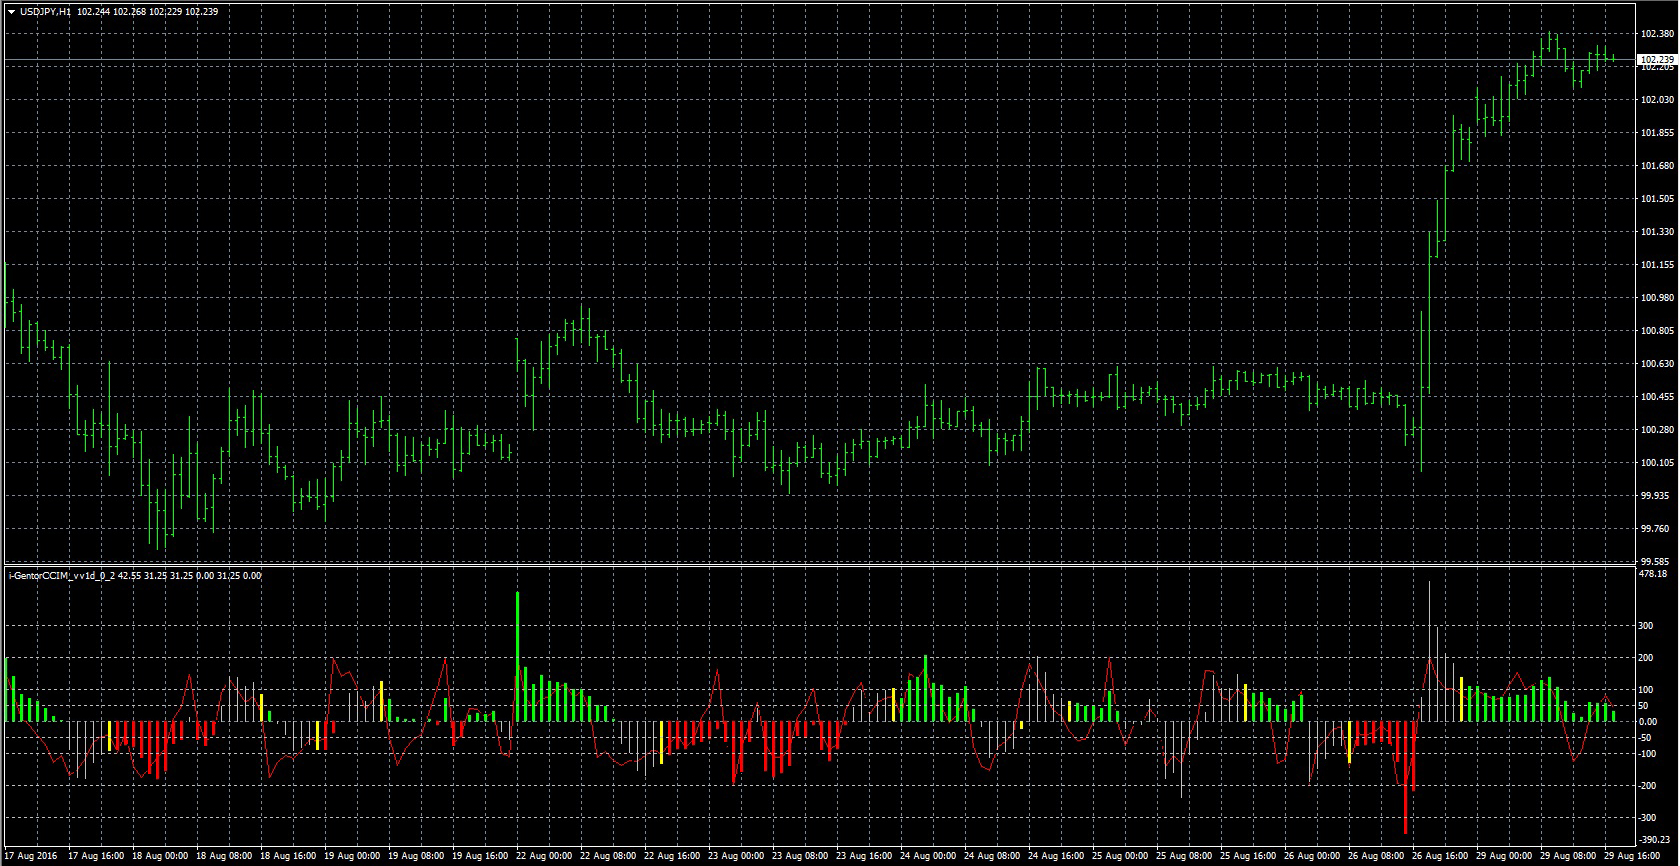Select the longest red histogram bar
Screen dimensions: 1680x866
point(1405,777)
